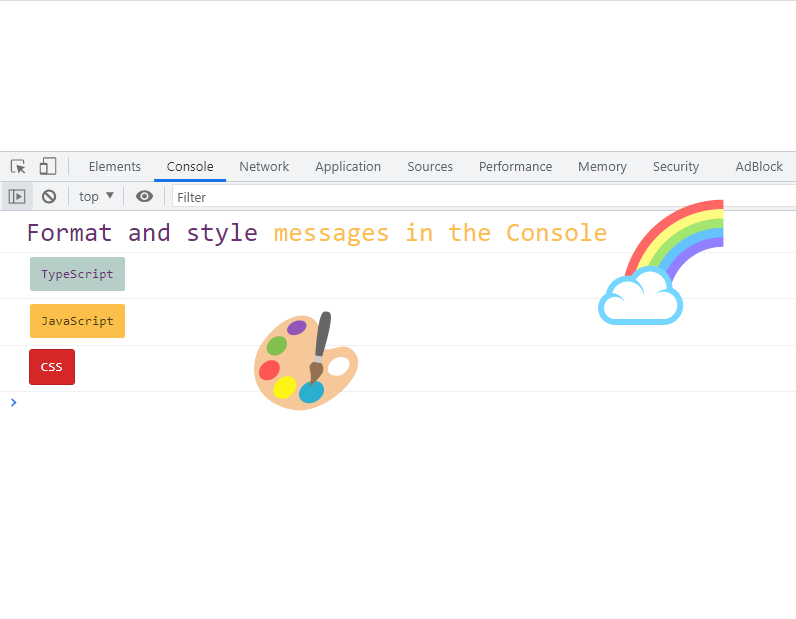796x619 pixels.
Task: Activate the inspect element picker icon
Action: (18, 167)
